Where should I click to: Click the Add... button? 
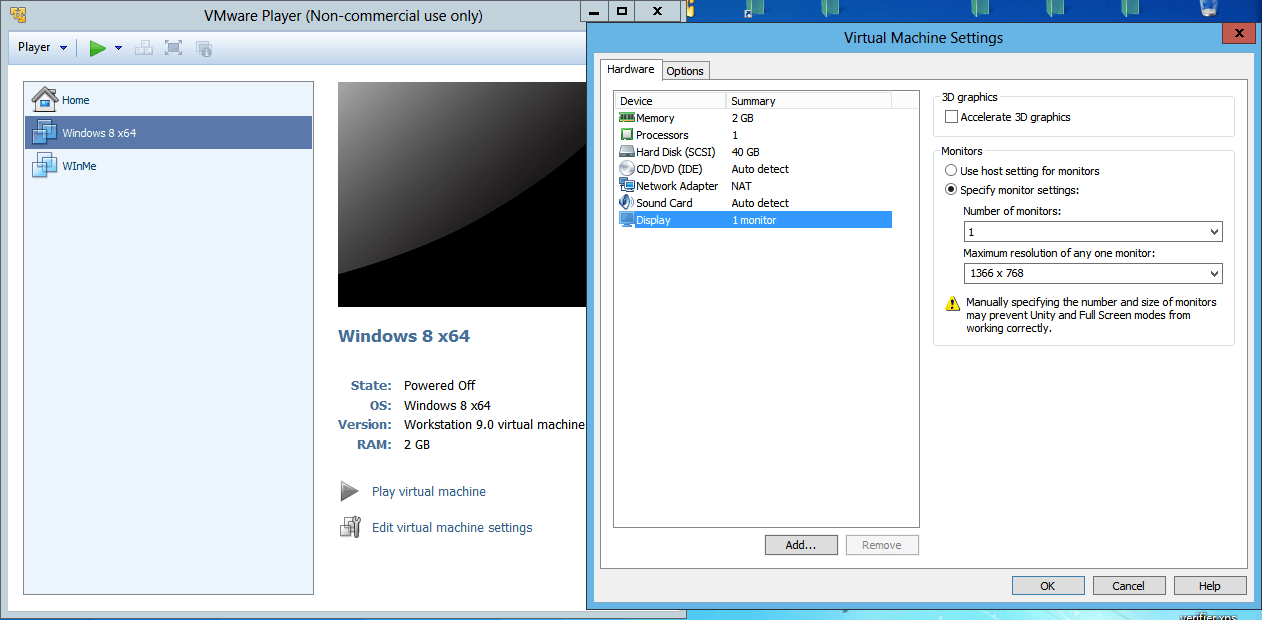pyautogui.click(x=801, y=545)
